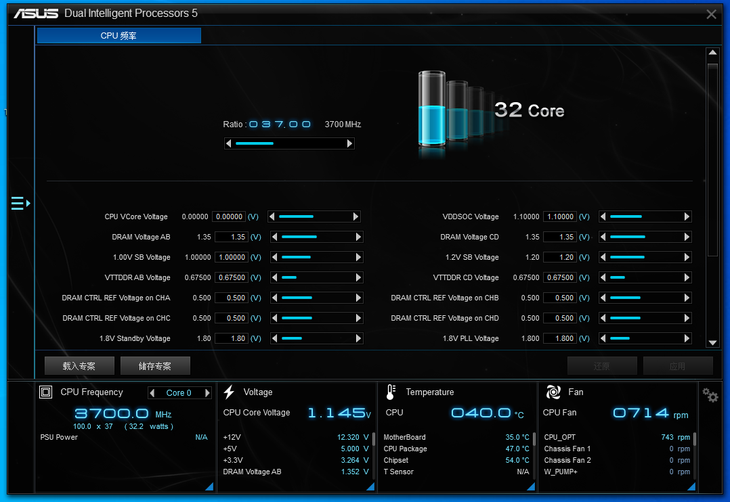The height and width of the screenshot is (502, 730).
Task: Decrease CPU ratio with left arrow
Action: pyautogui.click(x=228, y=143)
